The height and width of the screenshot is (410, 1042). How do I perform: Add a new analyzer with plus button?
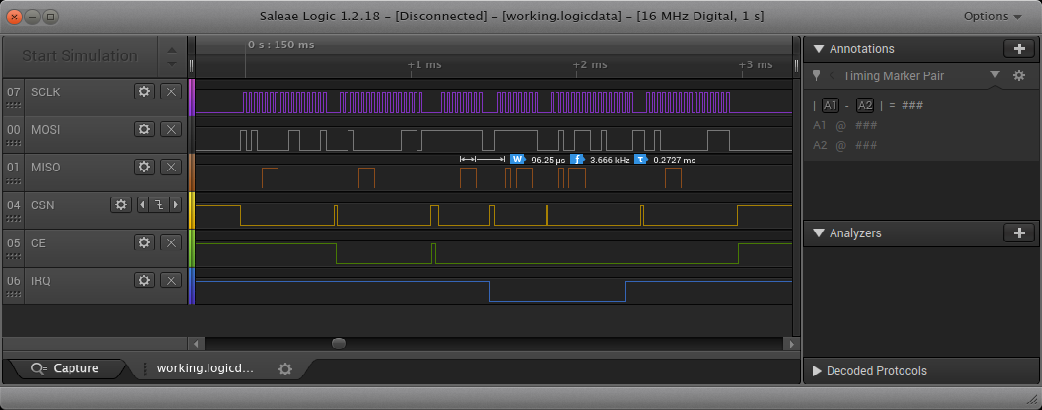(x=1019, y=233)
